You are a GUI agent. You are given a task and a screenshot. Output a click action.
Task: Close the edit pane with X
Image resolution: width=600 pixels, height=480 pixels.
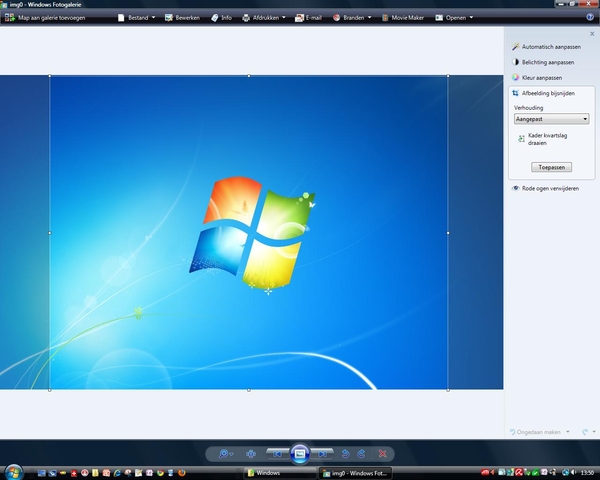(592, 34)
